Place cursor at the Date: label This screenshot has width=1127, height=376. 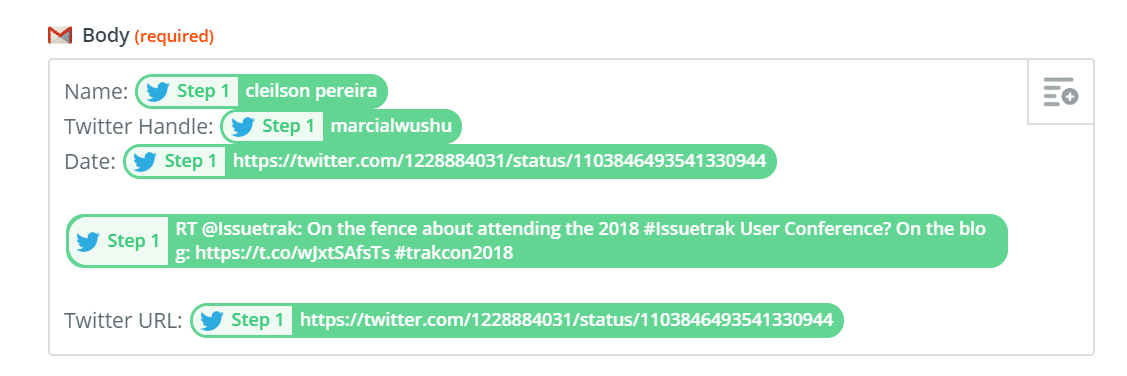click(90, 162)
